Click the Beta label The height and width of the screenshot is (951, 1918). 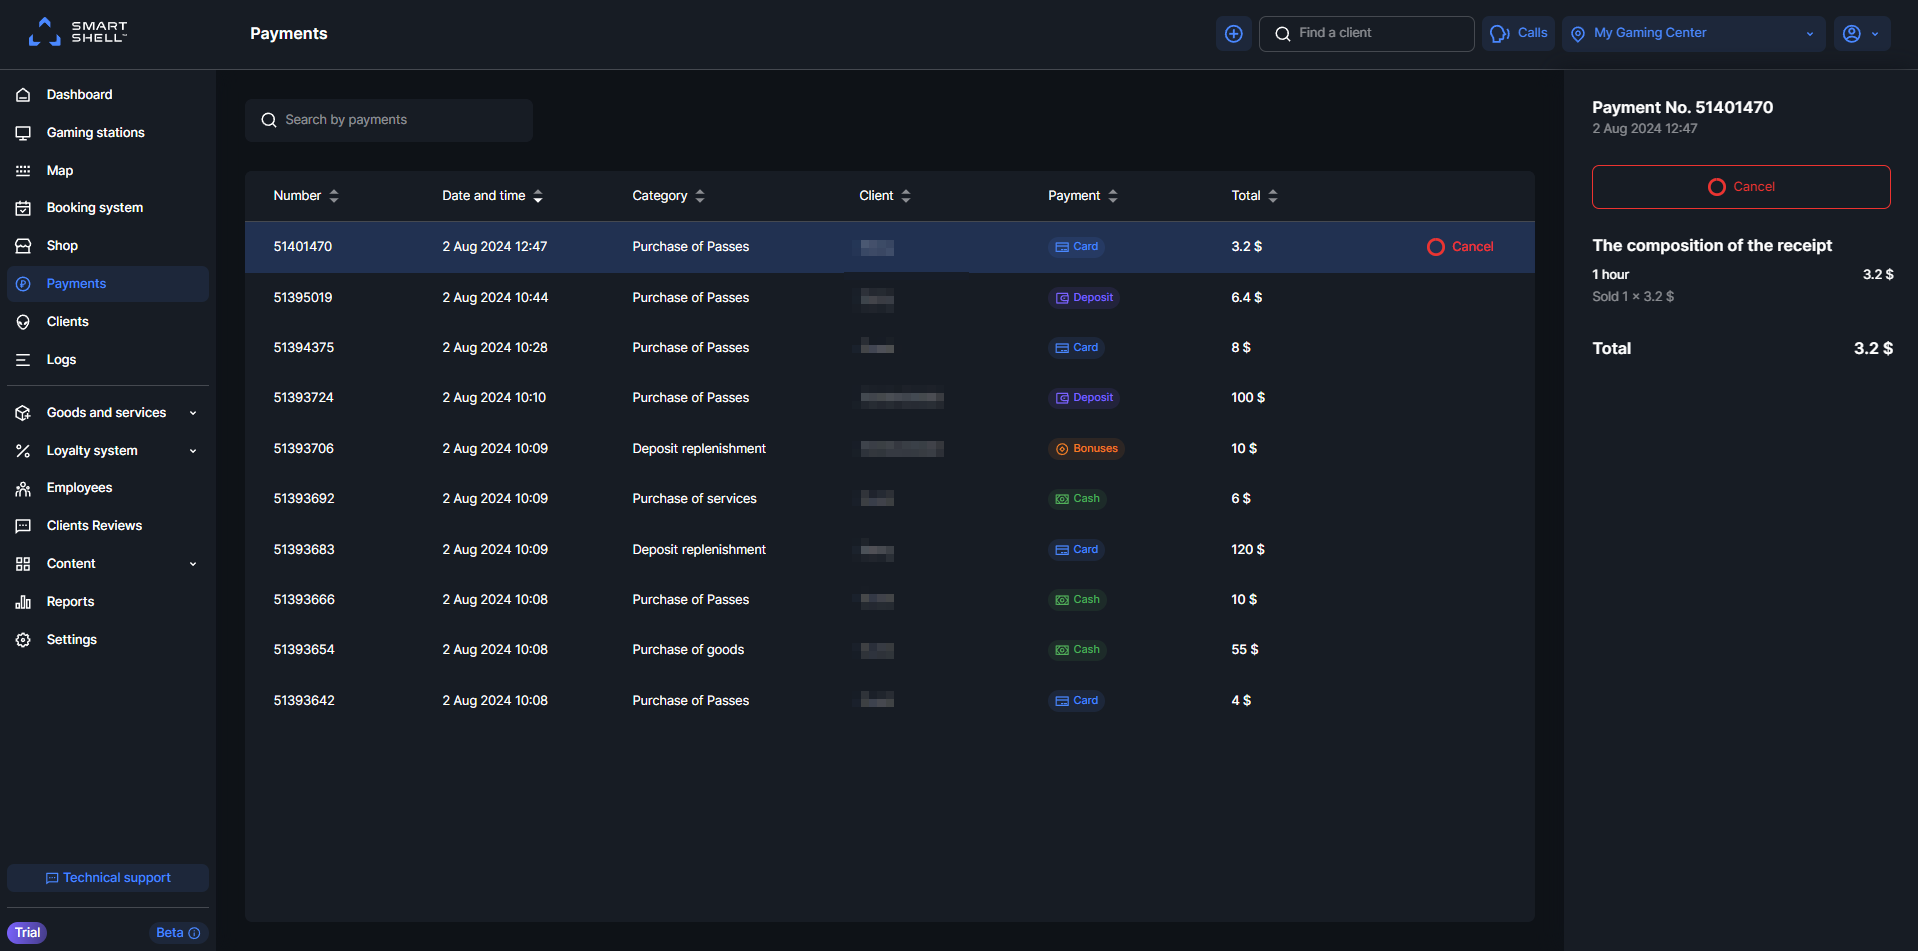click(169, 933)
